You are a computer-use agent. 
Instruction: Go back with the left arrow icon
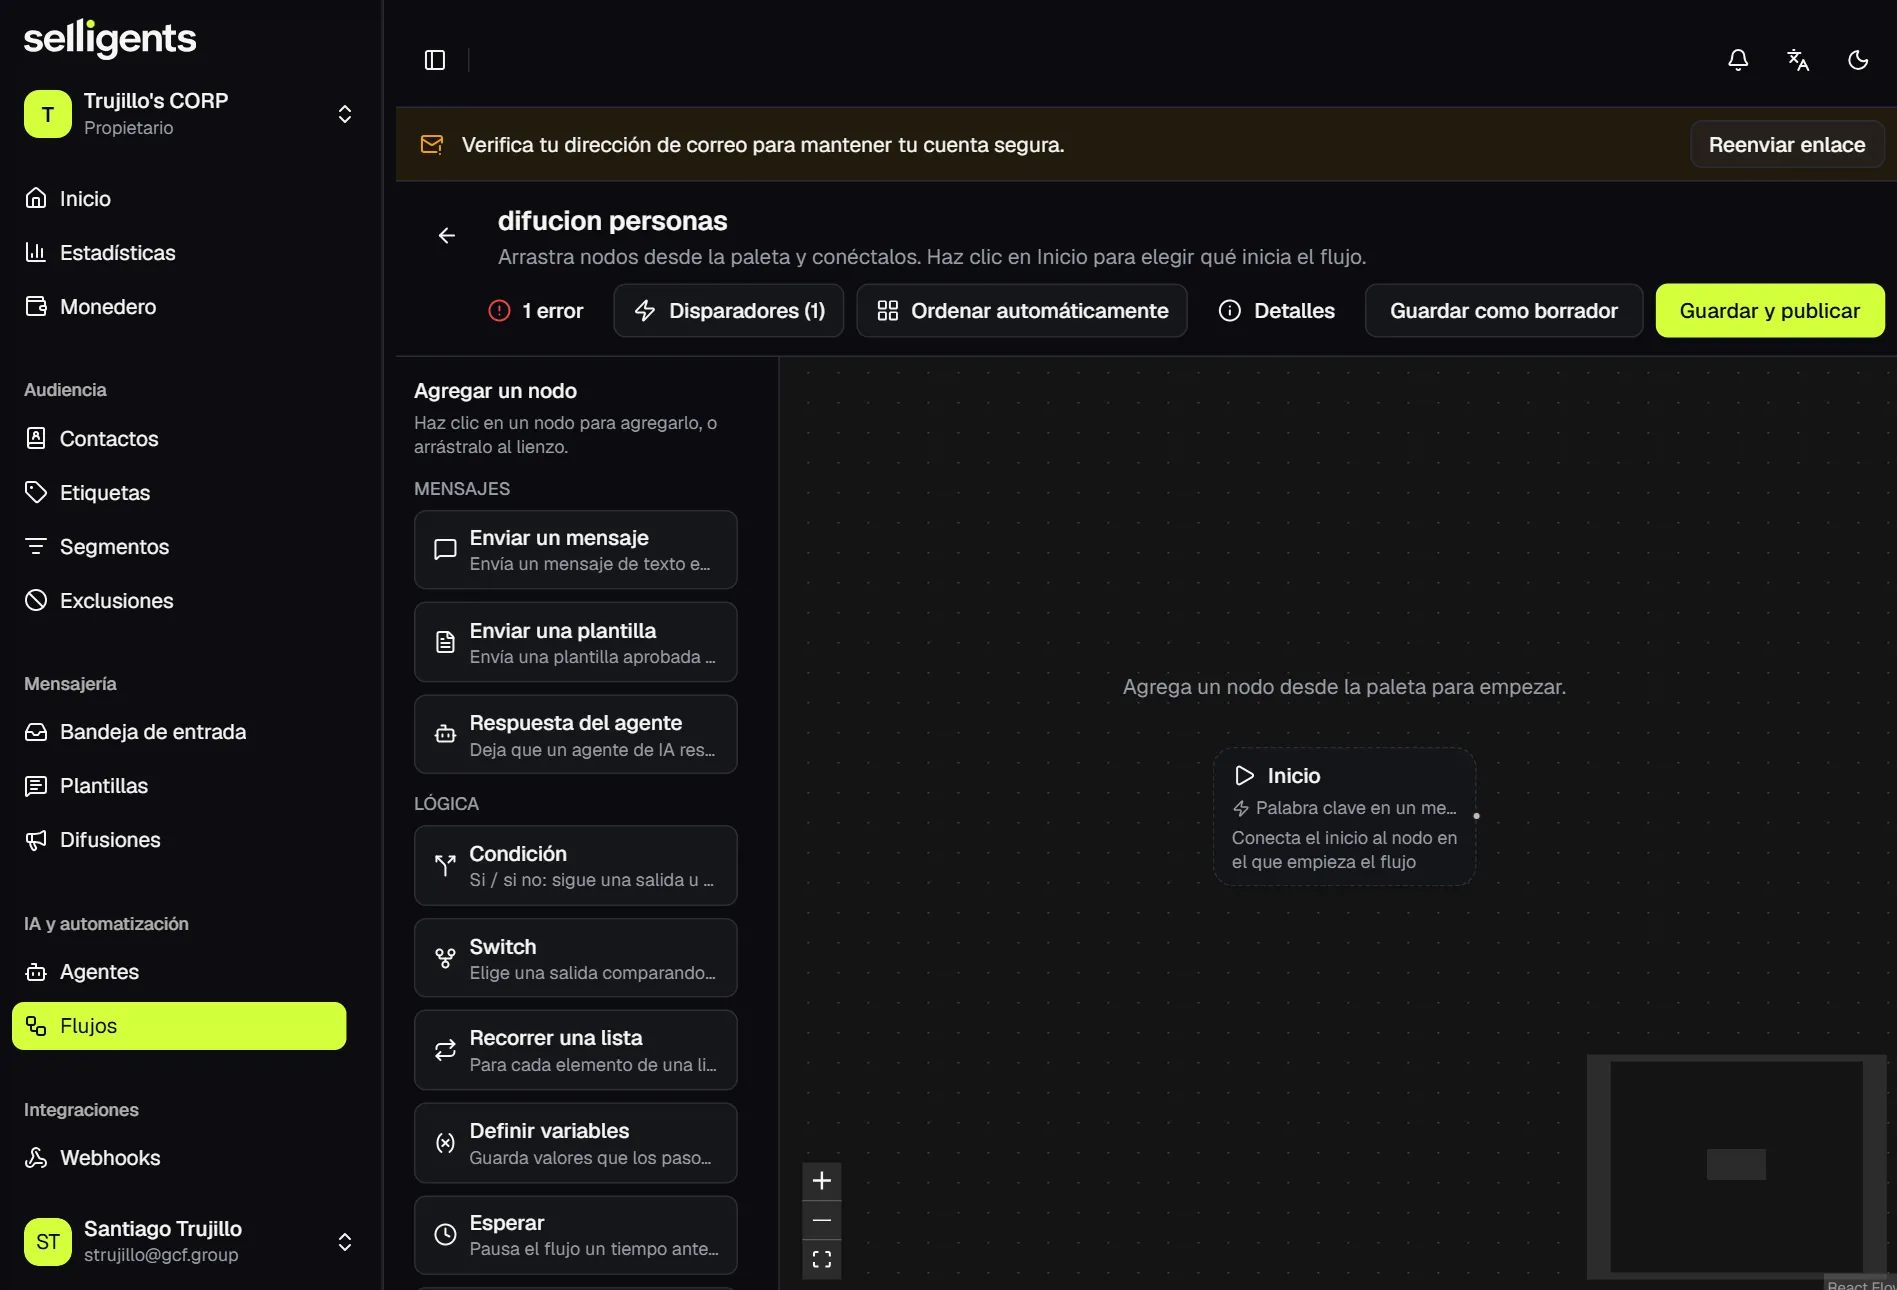coord(447,236)
